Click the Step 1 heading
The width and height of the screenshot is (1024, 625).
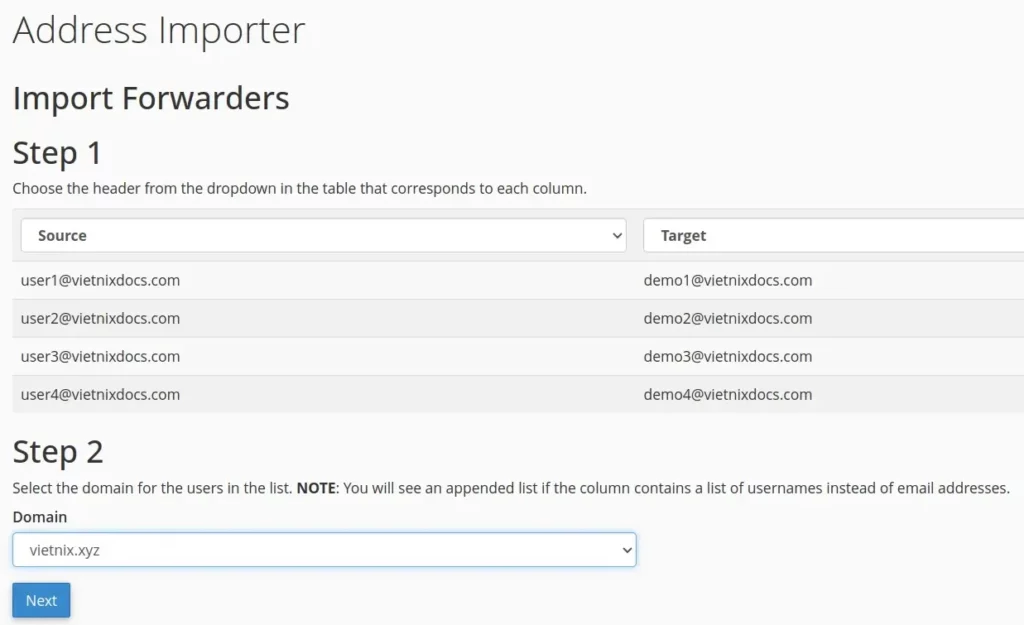pyautogui.click(x=57, y=153)
